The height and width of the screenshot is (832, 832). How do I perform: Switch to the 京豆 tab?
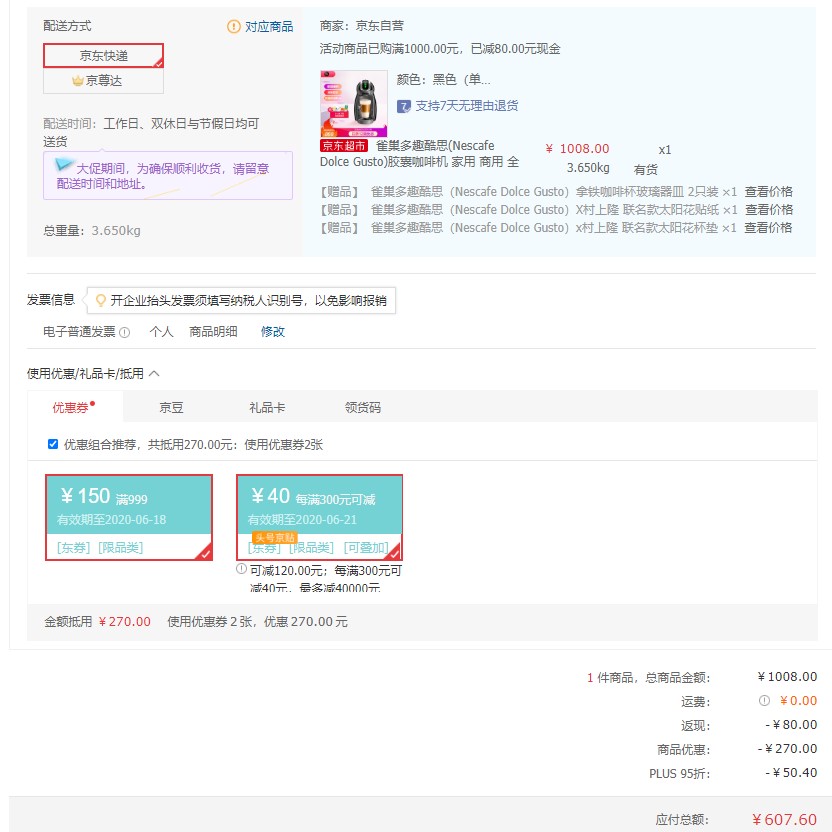[x=171, y=408]
